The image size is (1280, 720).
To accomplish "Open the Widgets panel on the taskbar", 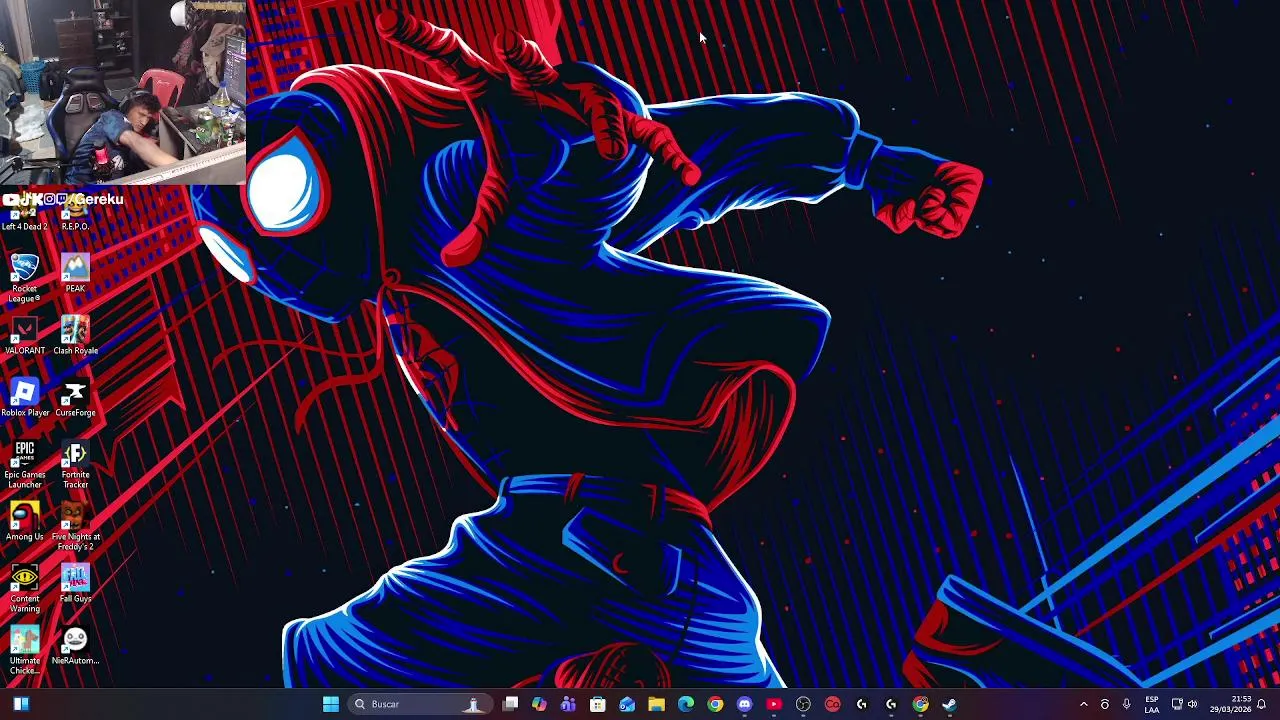I will point(21,704).
